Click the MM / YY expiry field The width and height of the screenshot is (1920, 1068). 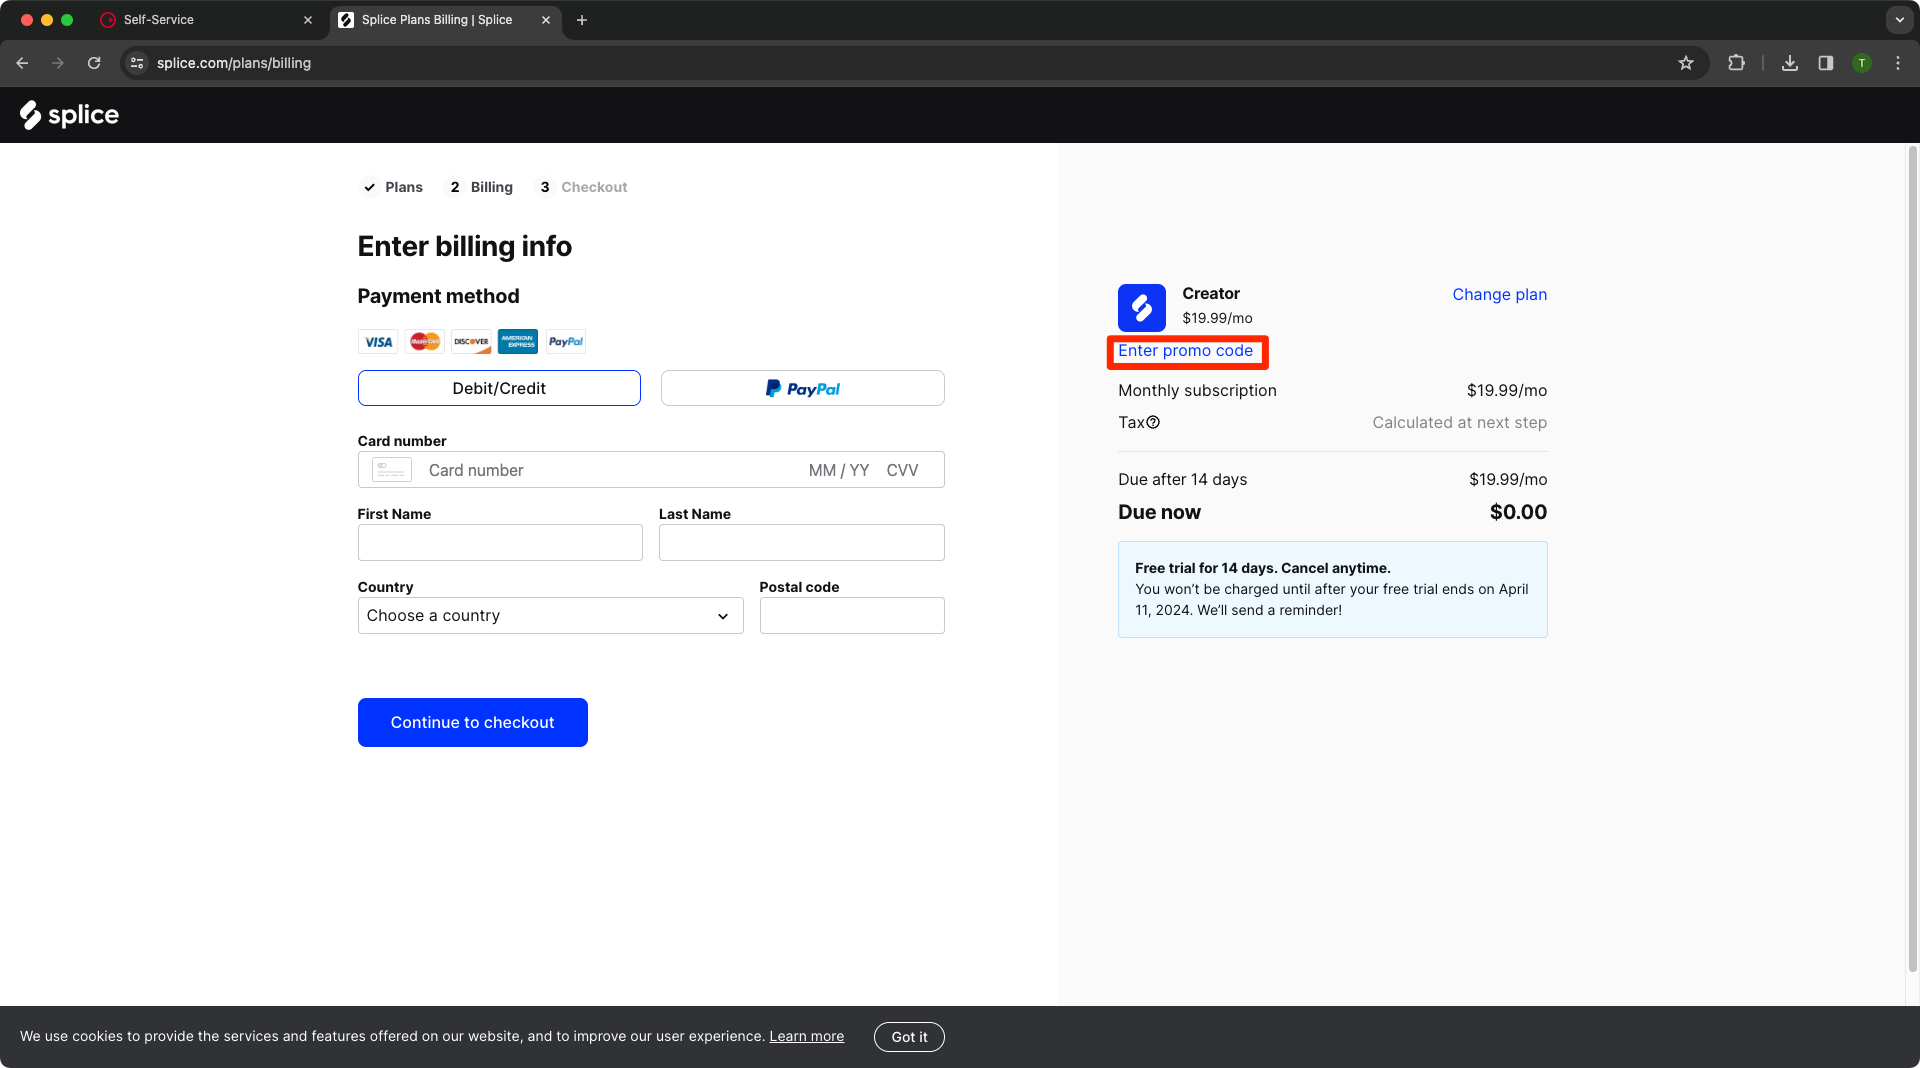(x=839, y=470)
